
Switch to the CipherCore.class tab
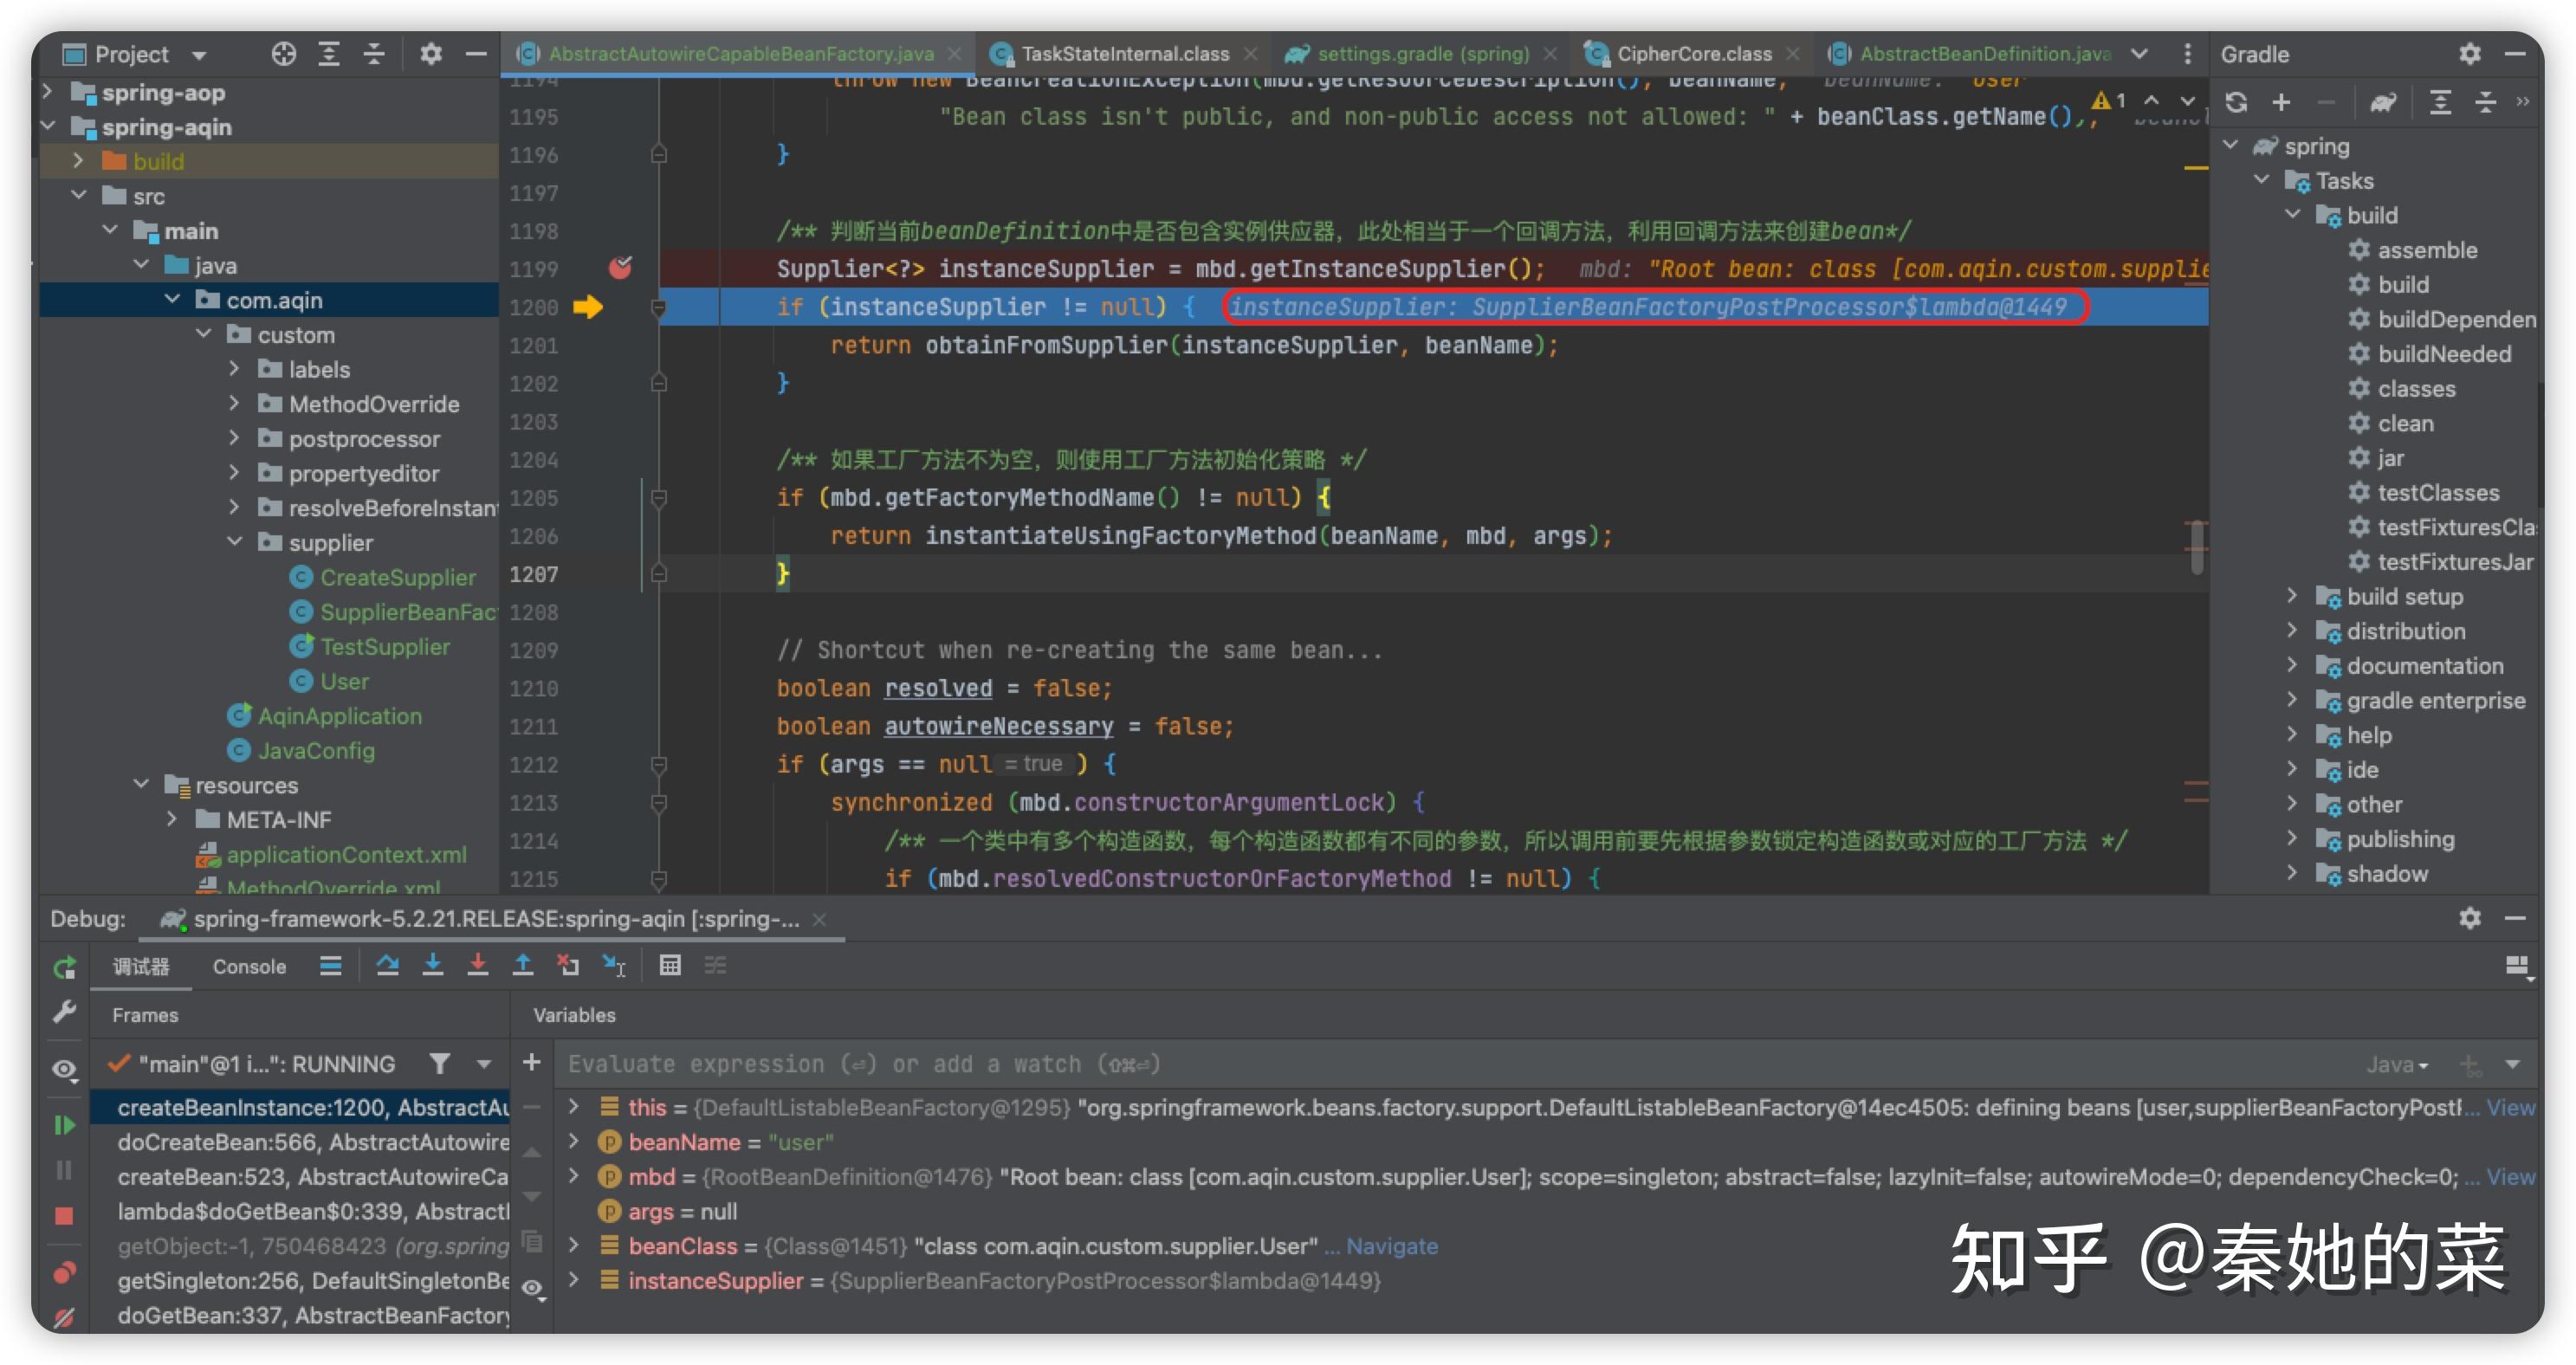point(1693,54)
